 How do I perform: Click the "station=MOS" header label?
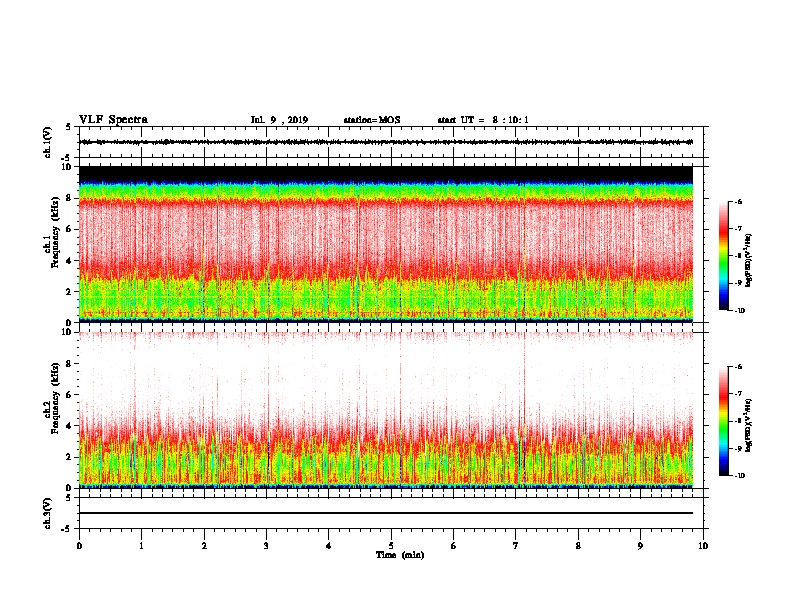click(372, 120)
